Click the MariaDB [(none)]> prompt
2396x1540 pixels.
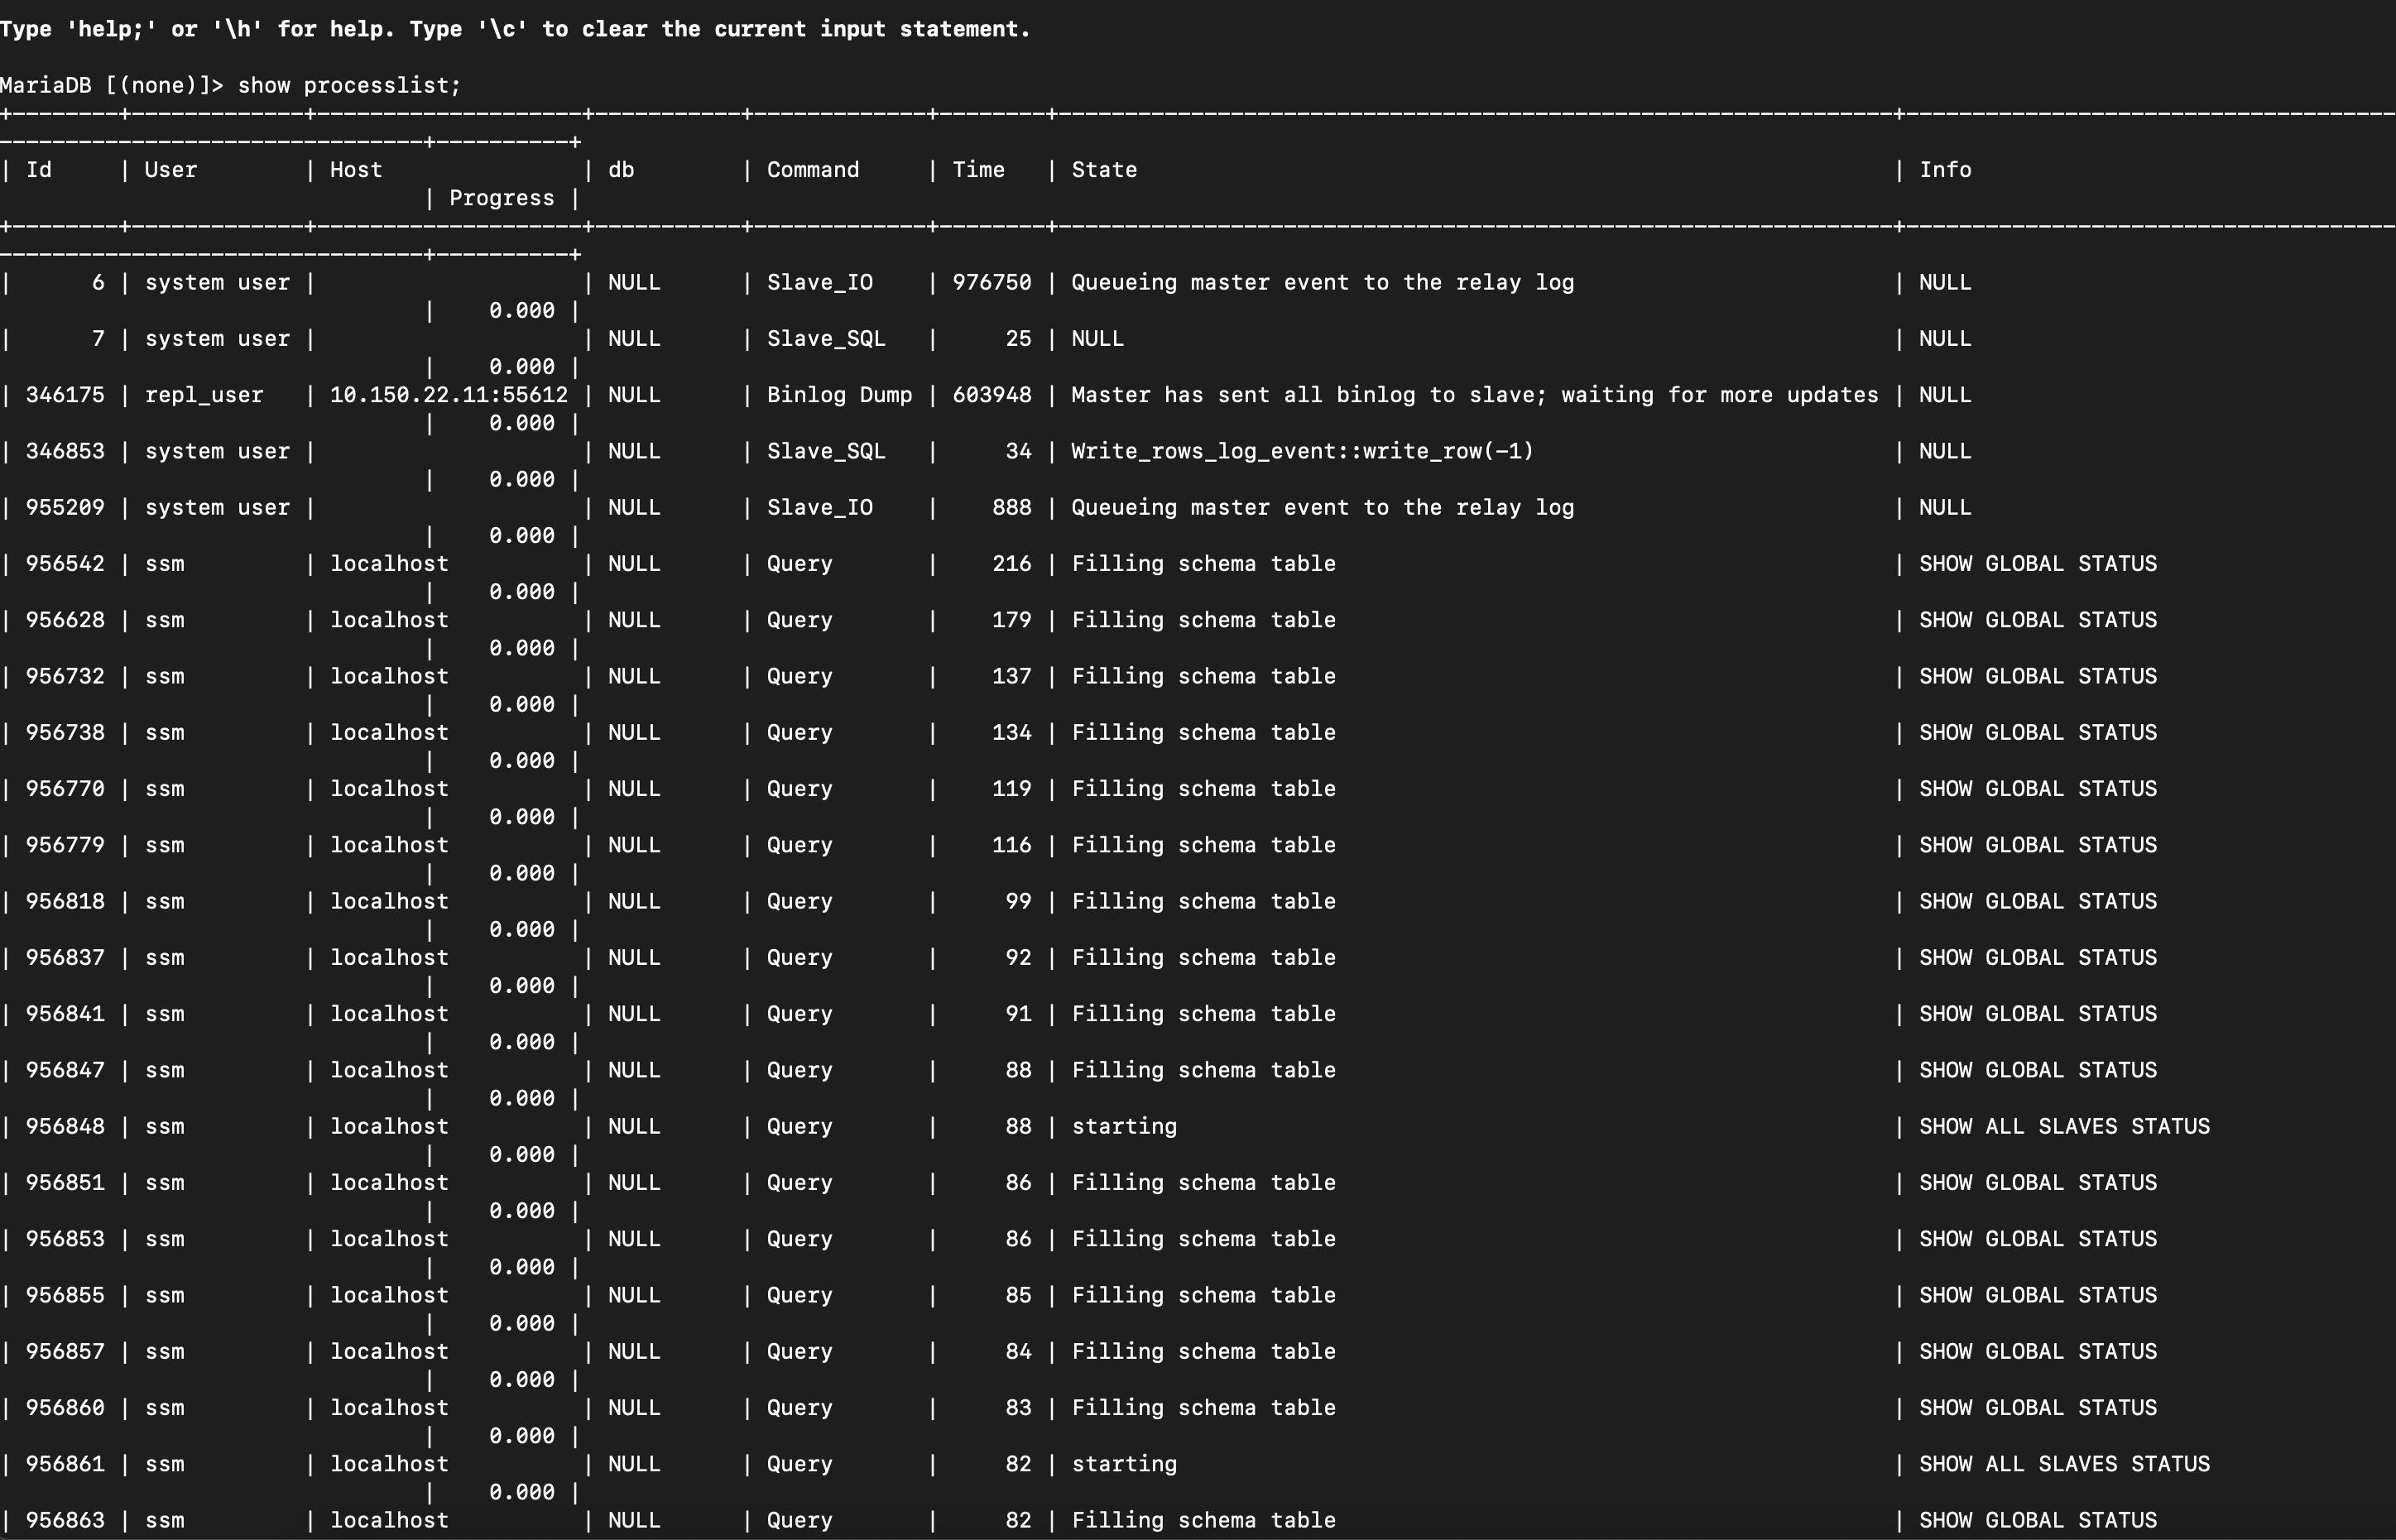point(111,85)
